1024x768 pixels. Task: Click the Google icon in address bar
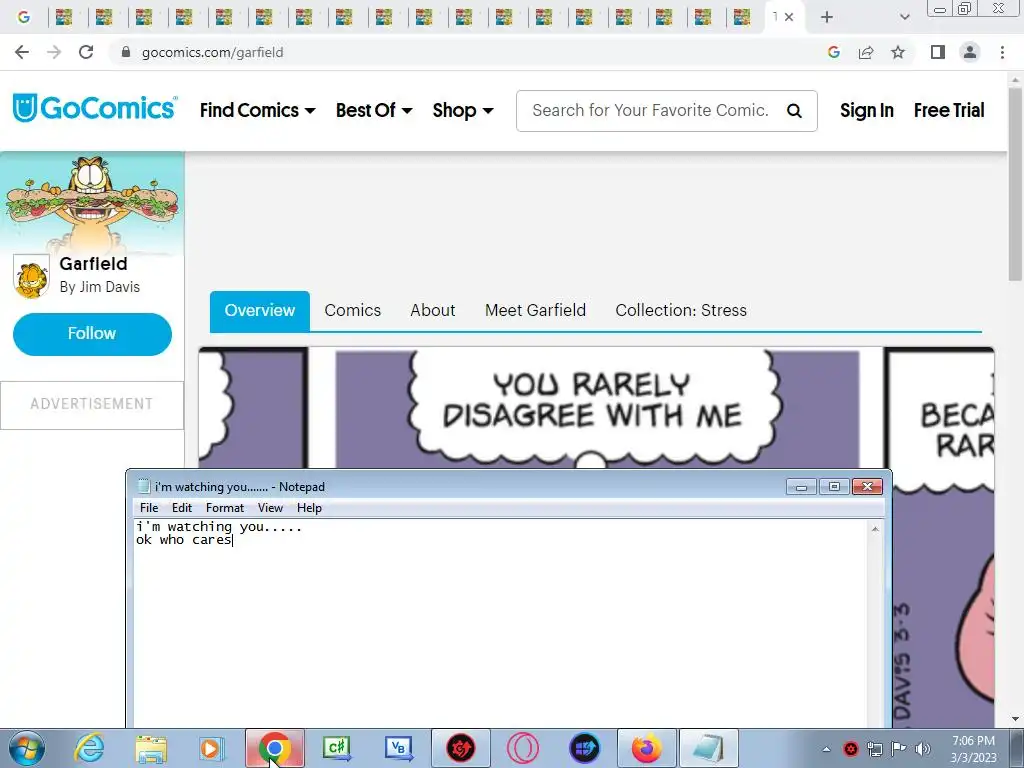[833, 52]
